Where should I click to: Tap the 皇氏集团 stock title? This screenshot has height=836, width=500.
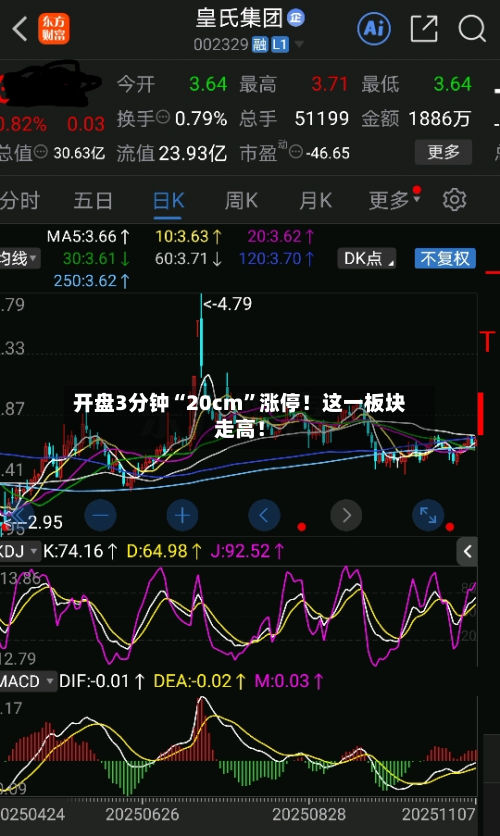(239, 18)
